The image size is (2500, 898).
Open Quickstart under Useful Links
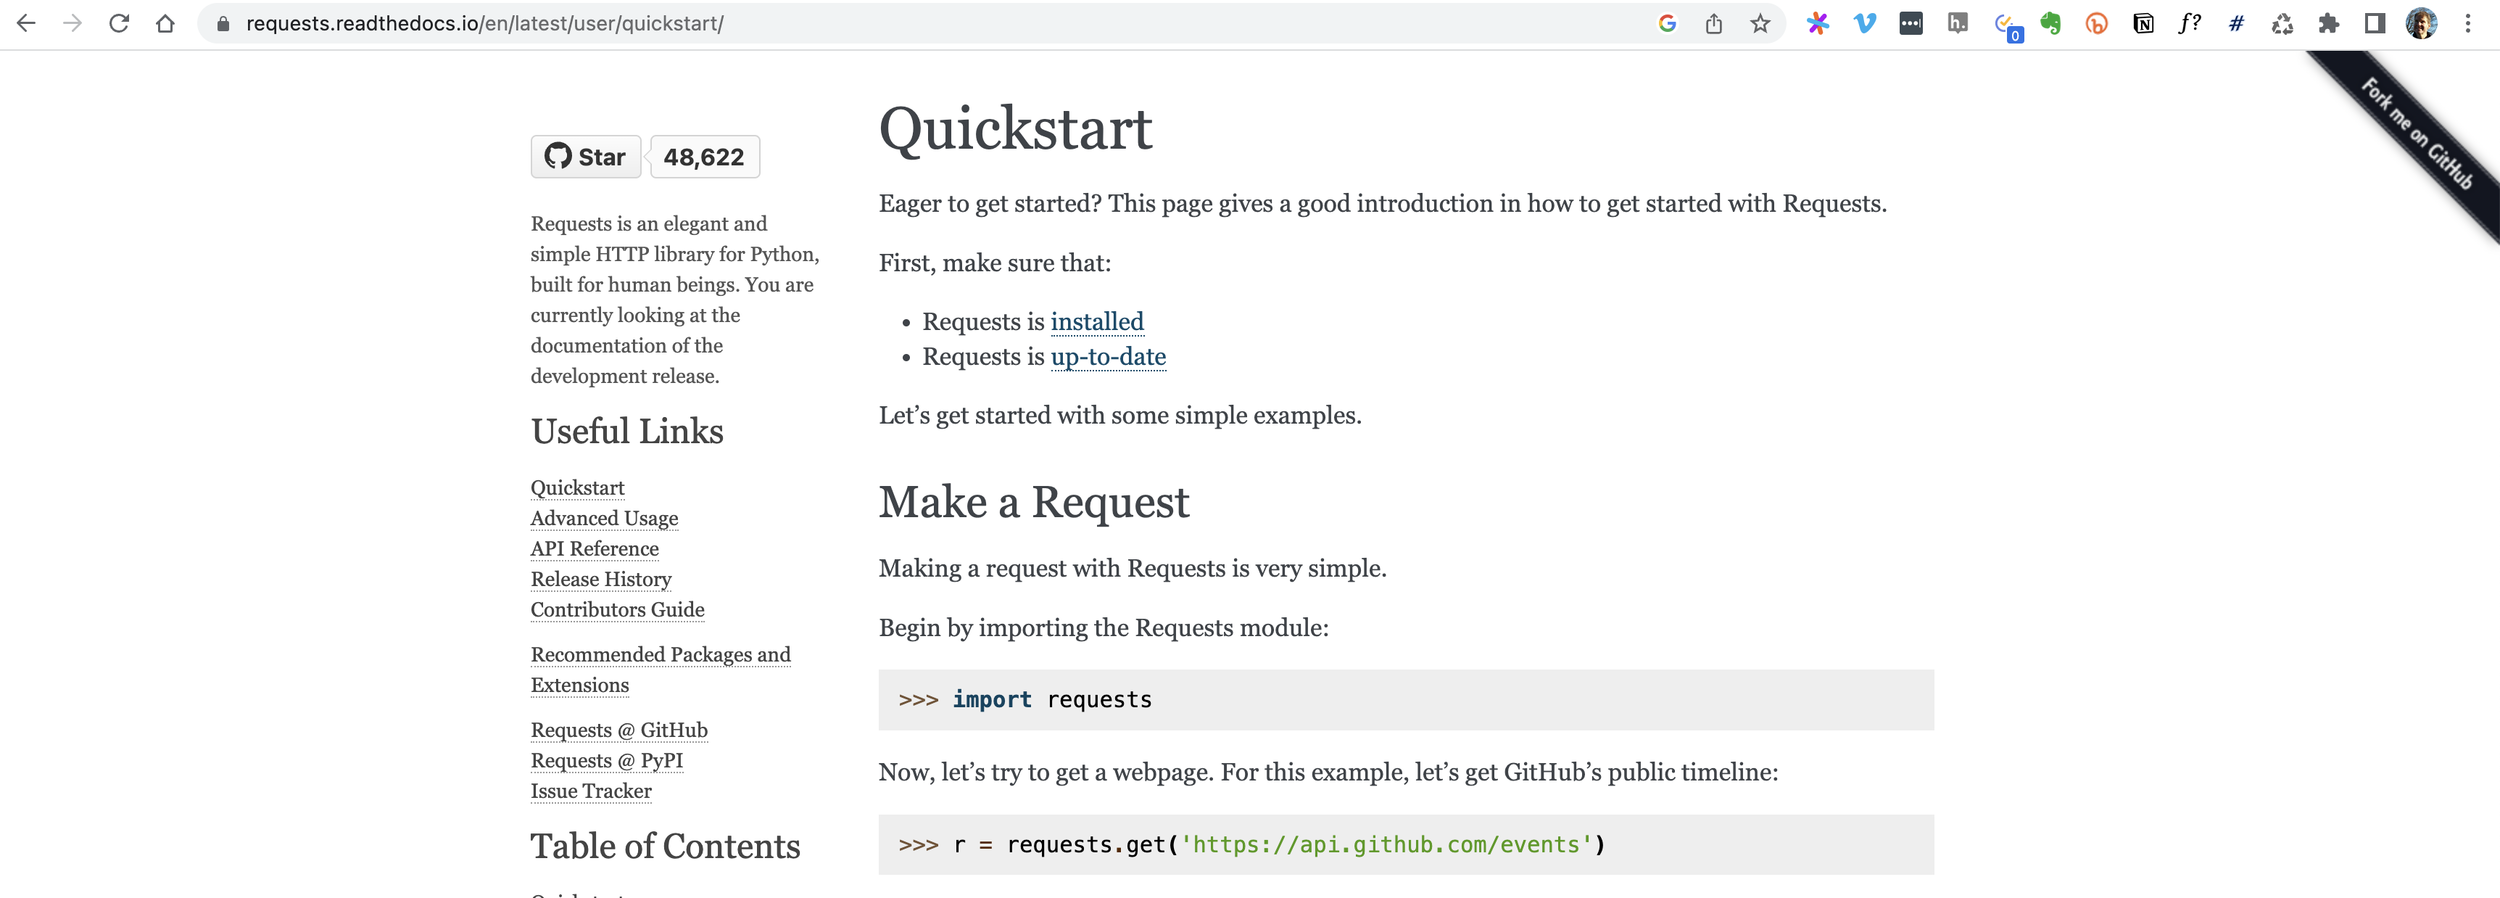(577, 488)
